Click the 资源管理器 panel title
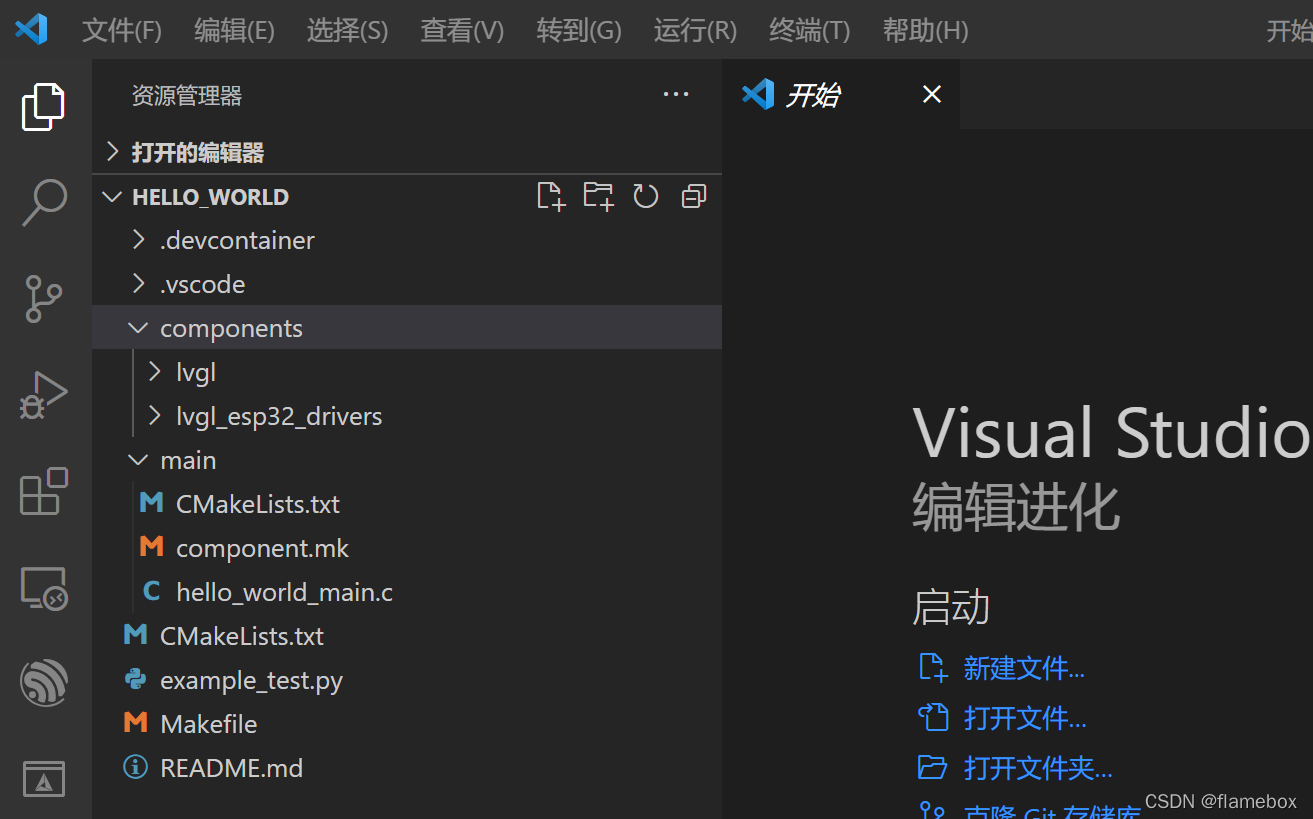The height and width of the screenshot is (819, 1313). coord(187,96)
